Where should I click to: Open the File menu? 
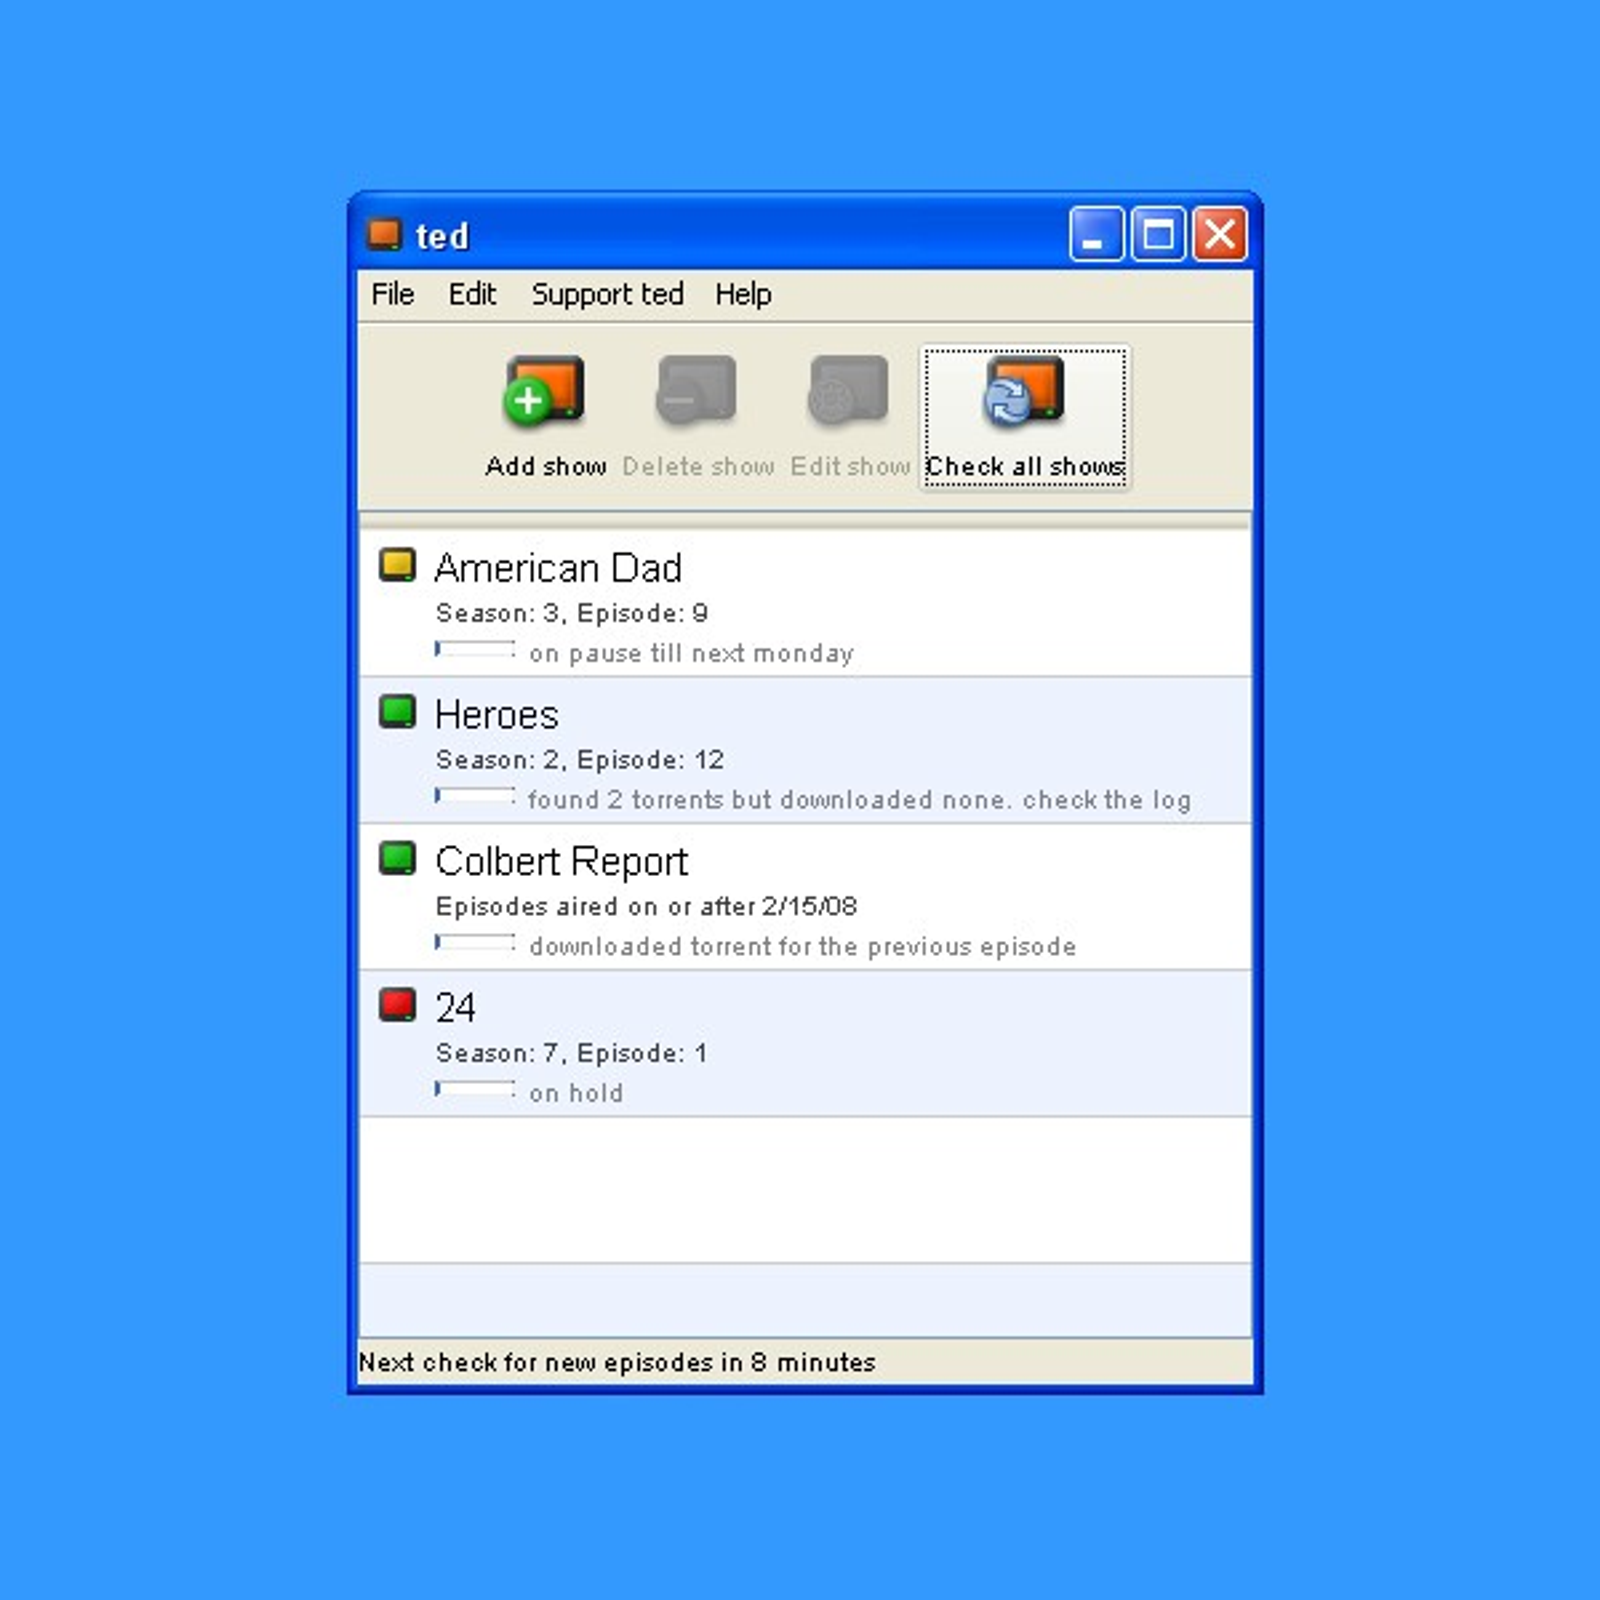pyautogui.click(x=392, y=294)
